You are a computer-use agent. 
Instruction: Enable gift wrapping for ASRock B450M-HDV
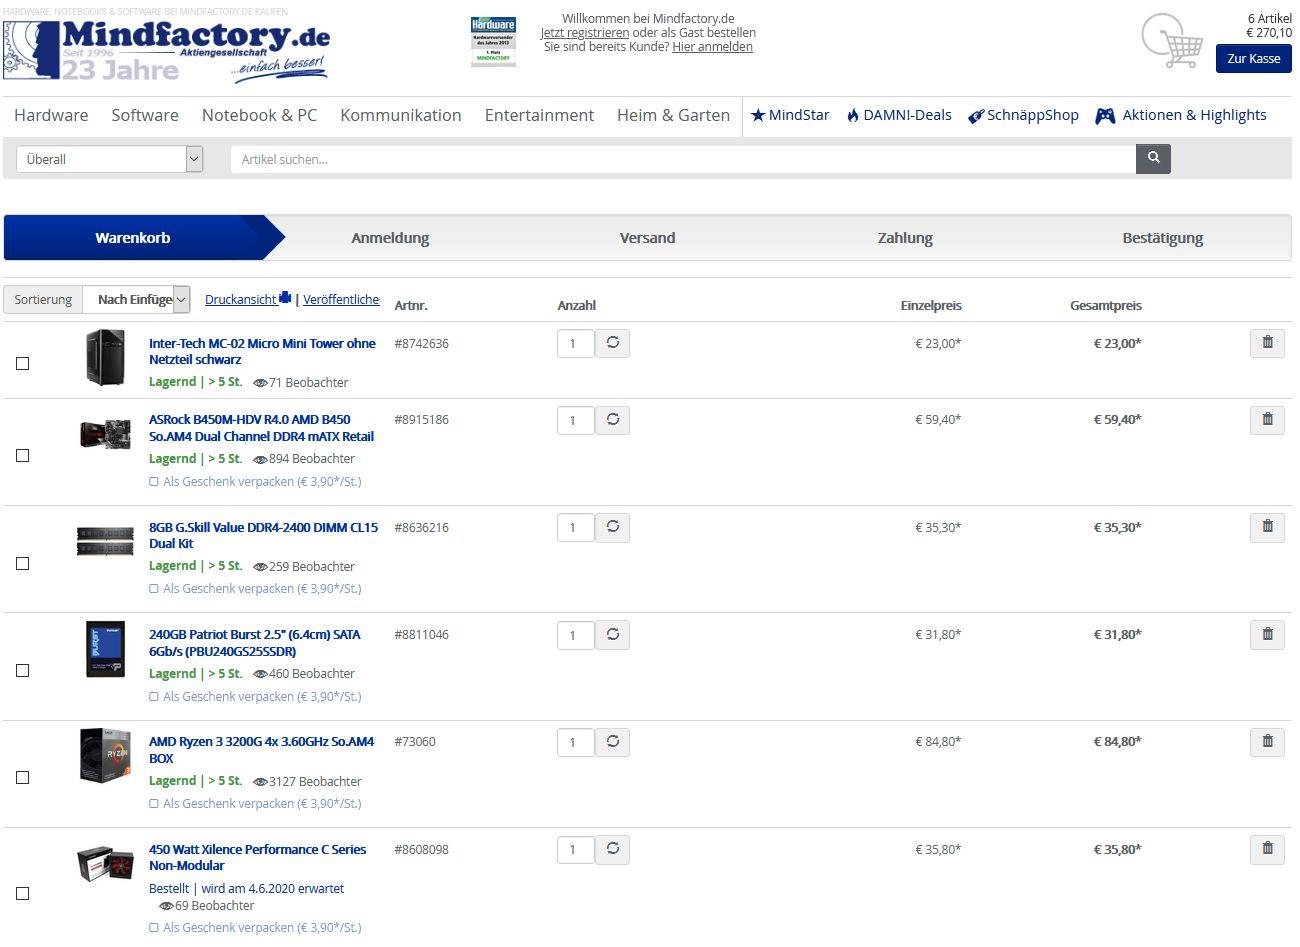pyautogui.click(x=154, y=482)
